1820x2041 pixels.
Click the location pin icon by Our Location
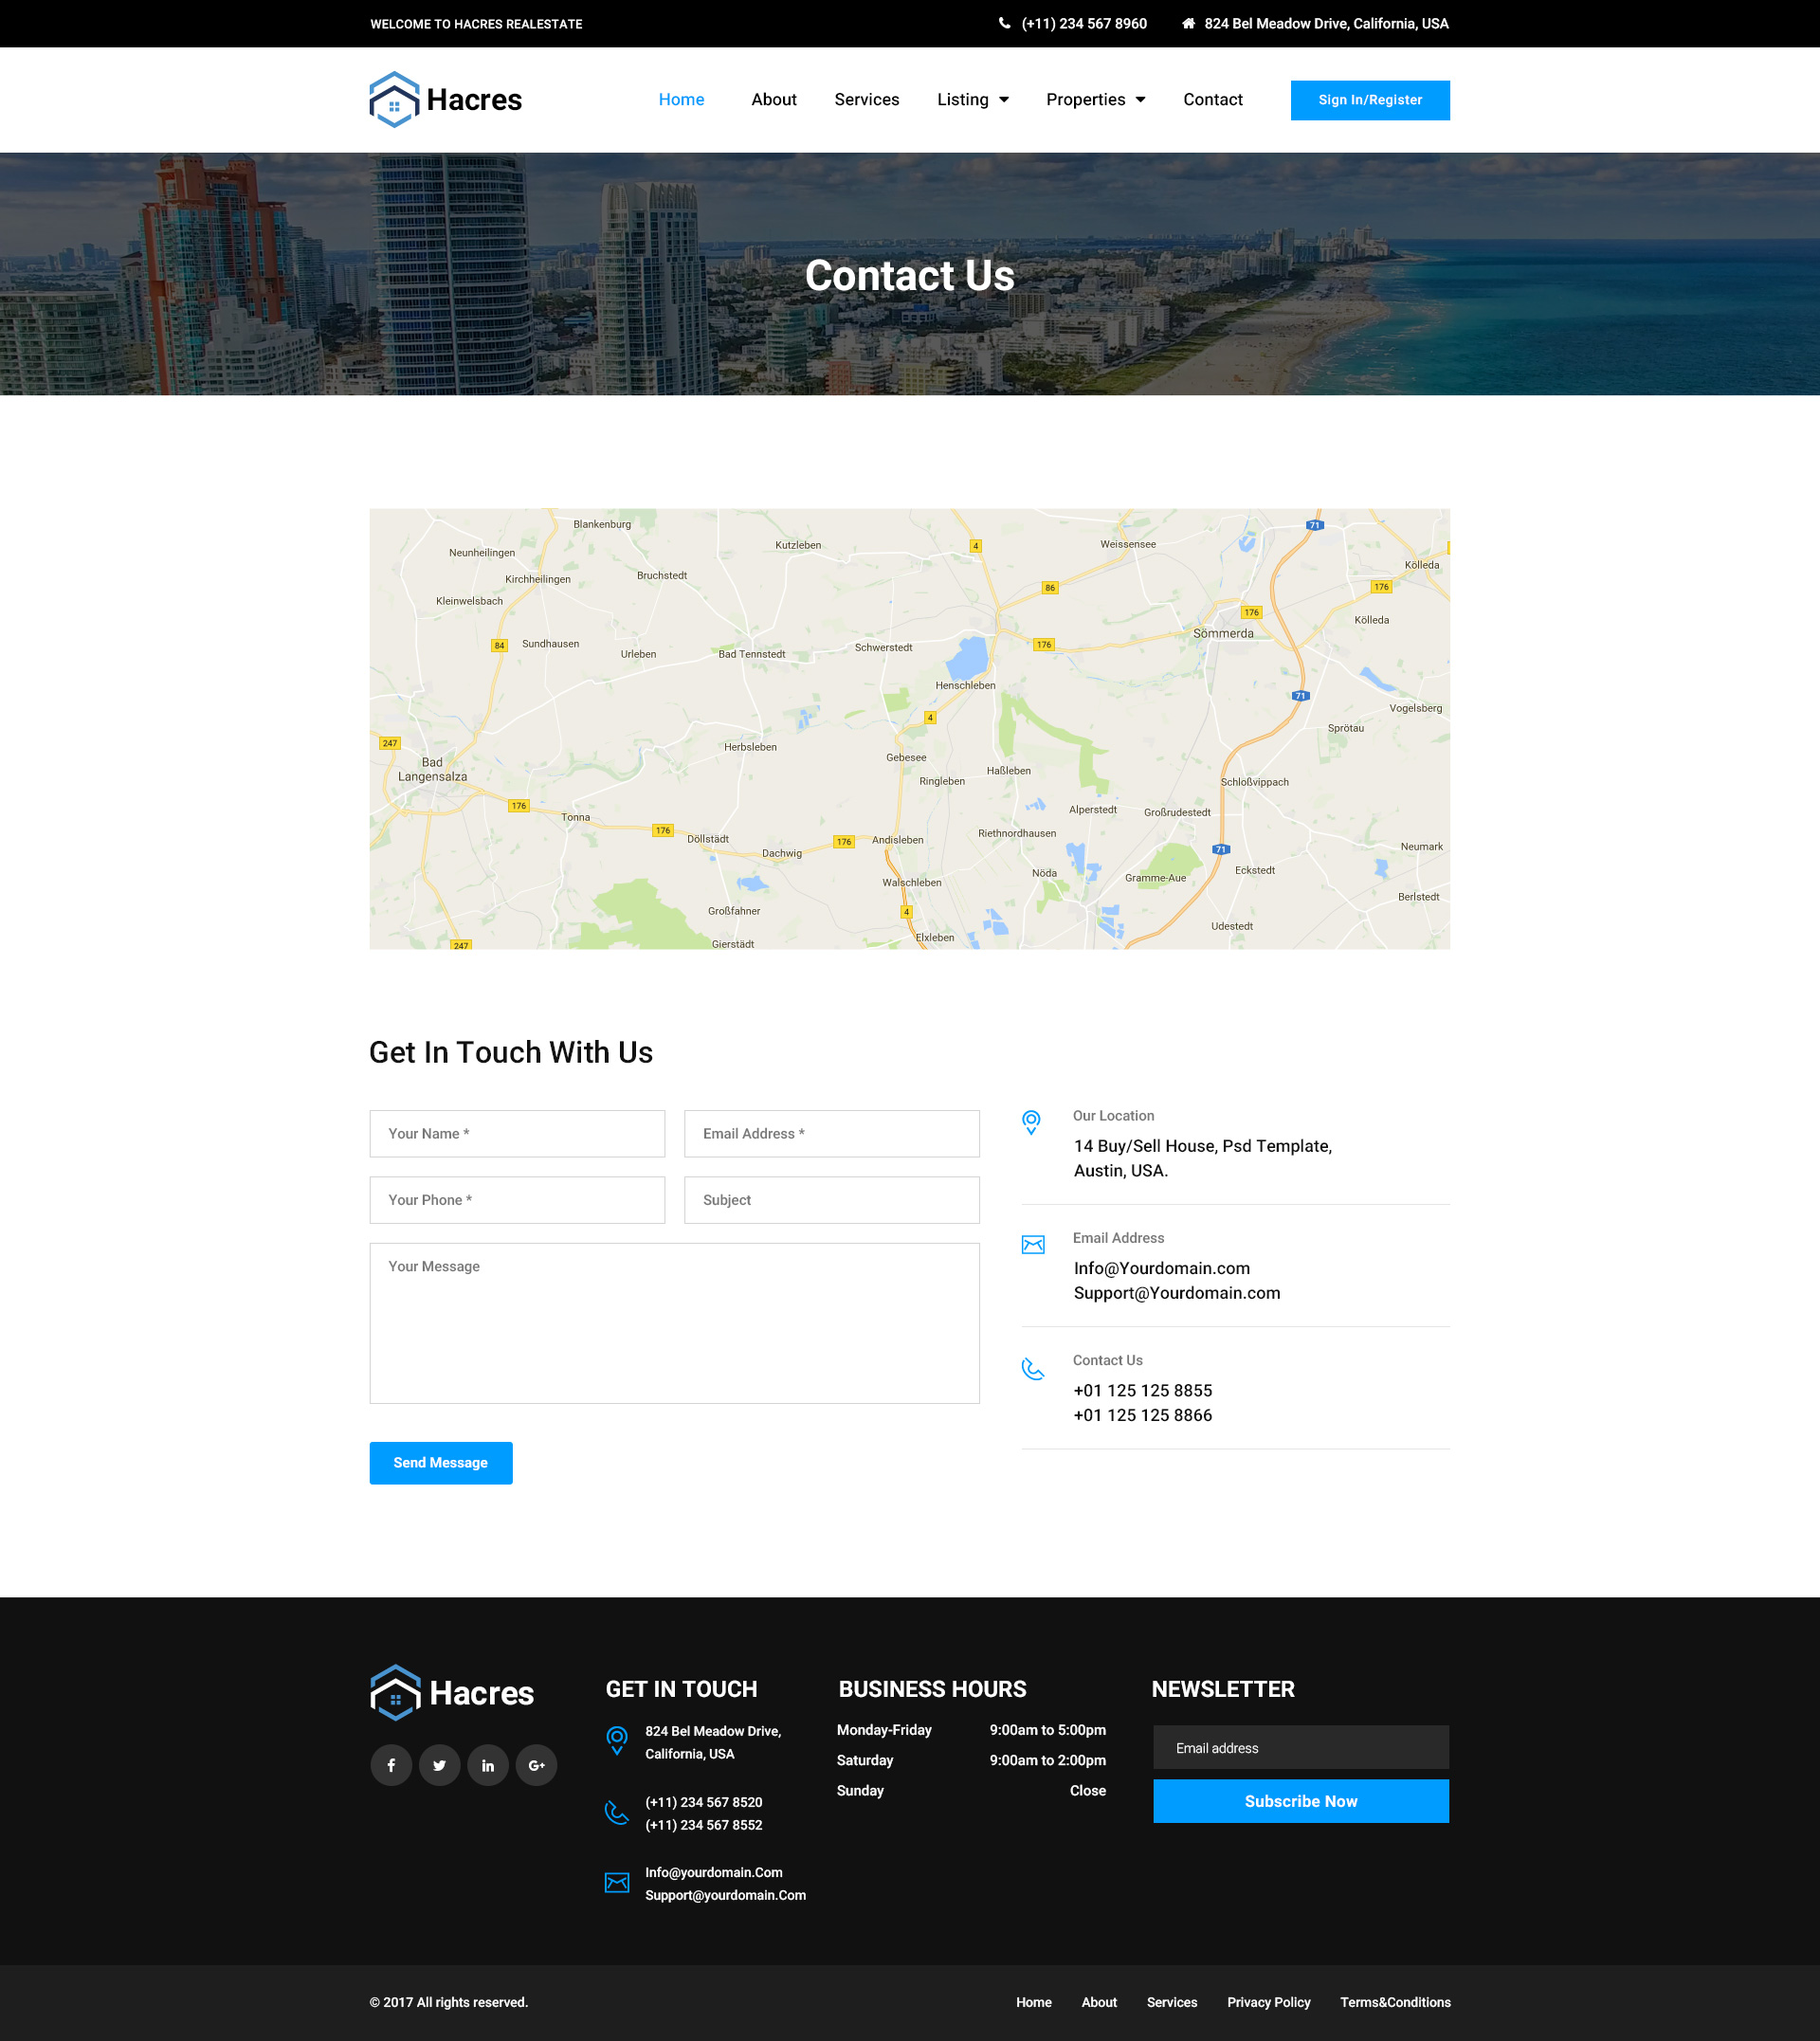click(1031, 1121)
